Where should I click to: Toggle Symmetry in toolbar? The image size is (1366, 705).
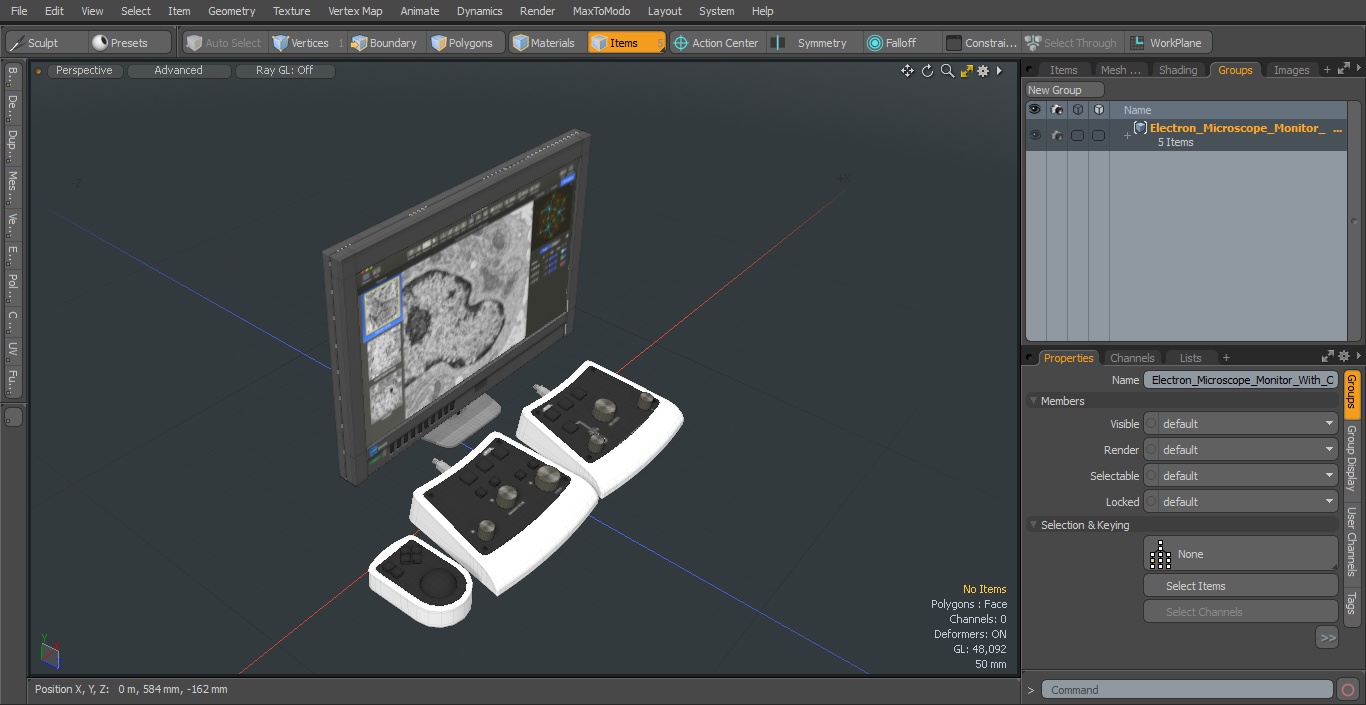click(812, 43)
